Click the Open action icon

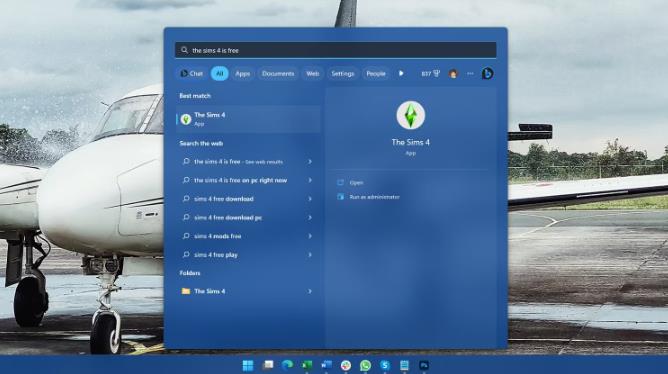click(x=340, y=182)
